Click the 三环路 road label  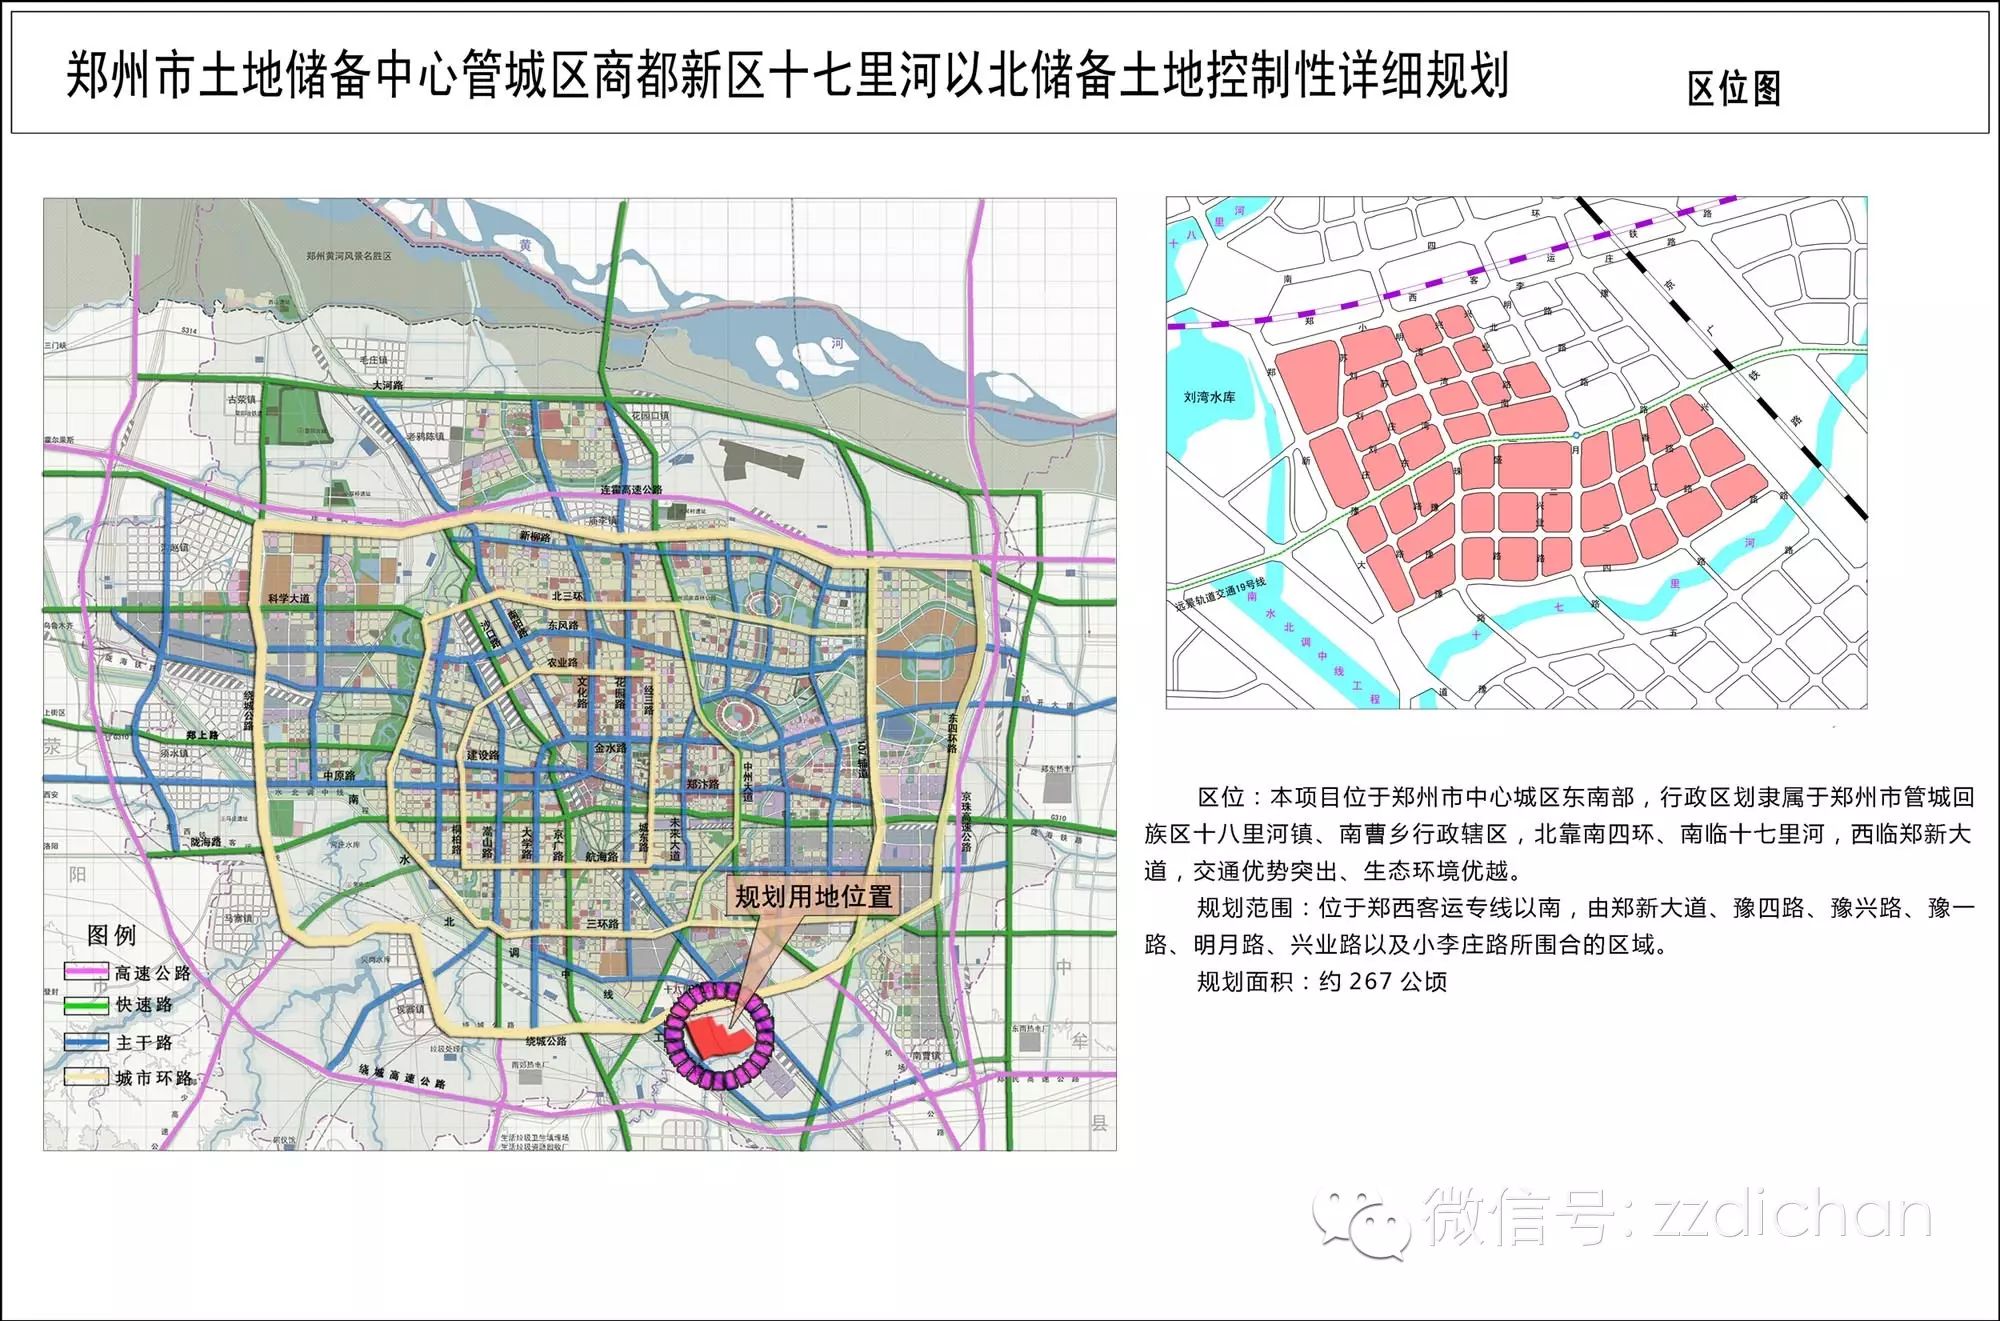click(602, 924)
